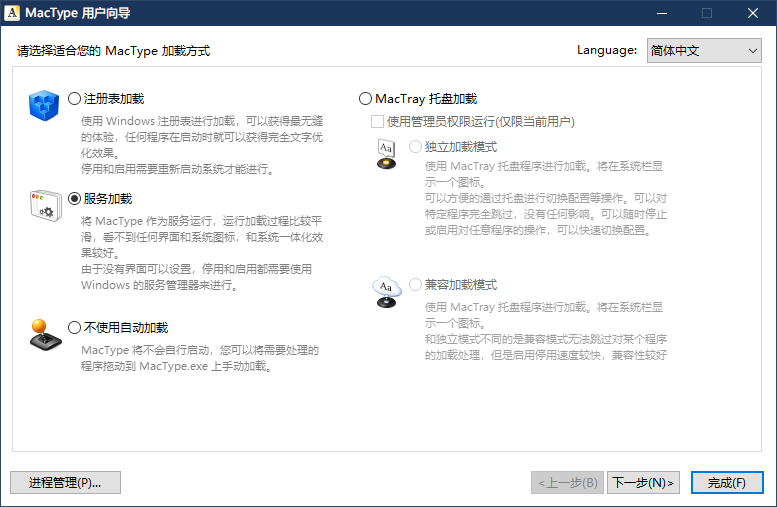Open 进程管理(P)... button
This screenshot has width=777, height=507.
(65, 482)
